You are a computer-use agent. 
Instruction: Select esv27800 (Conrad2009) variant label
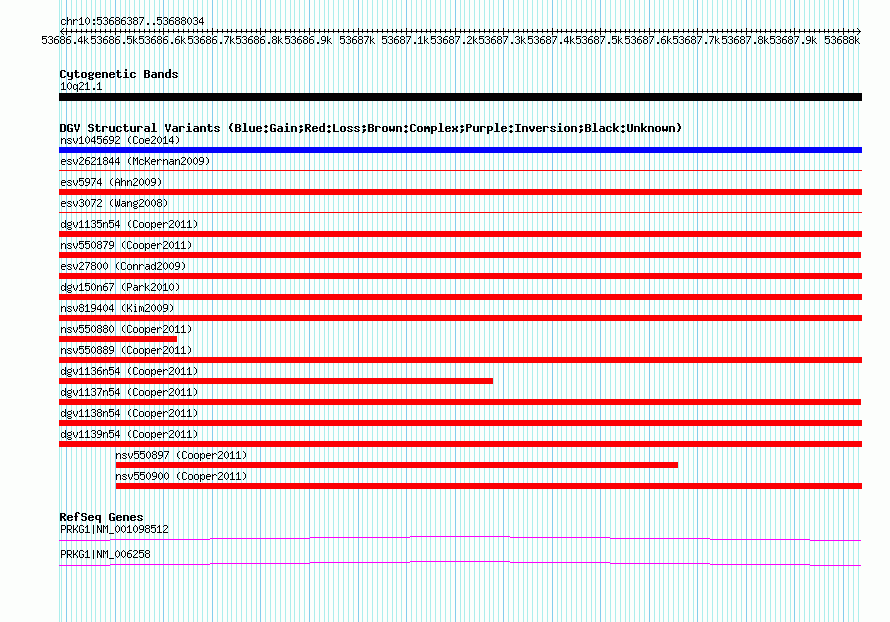pos(123,266)
